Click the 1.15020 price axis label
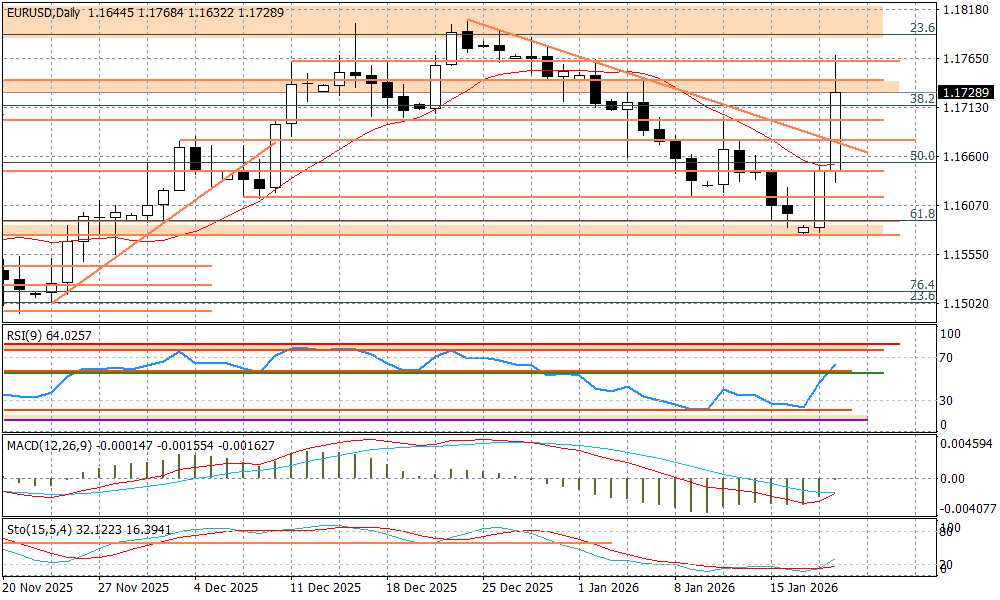The height and width of the screenshot is (600, 1000). pos(965,303)
